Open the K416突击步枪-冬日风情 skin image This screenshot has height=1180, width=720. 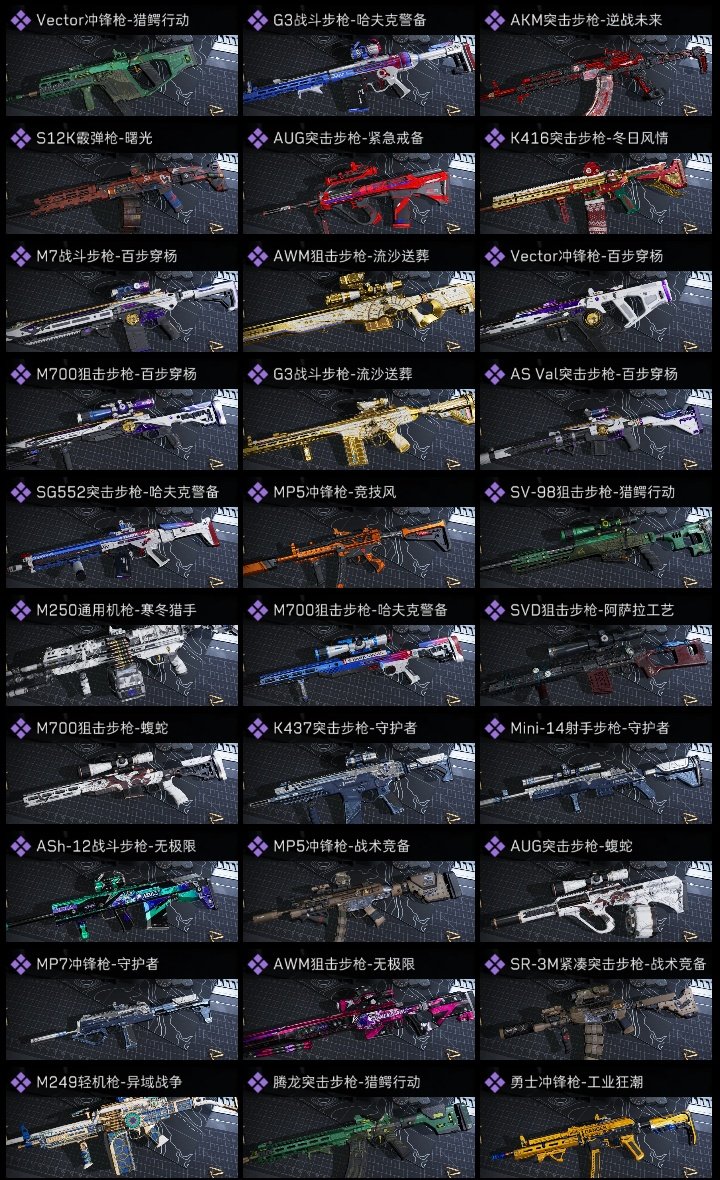pos(596,193)
